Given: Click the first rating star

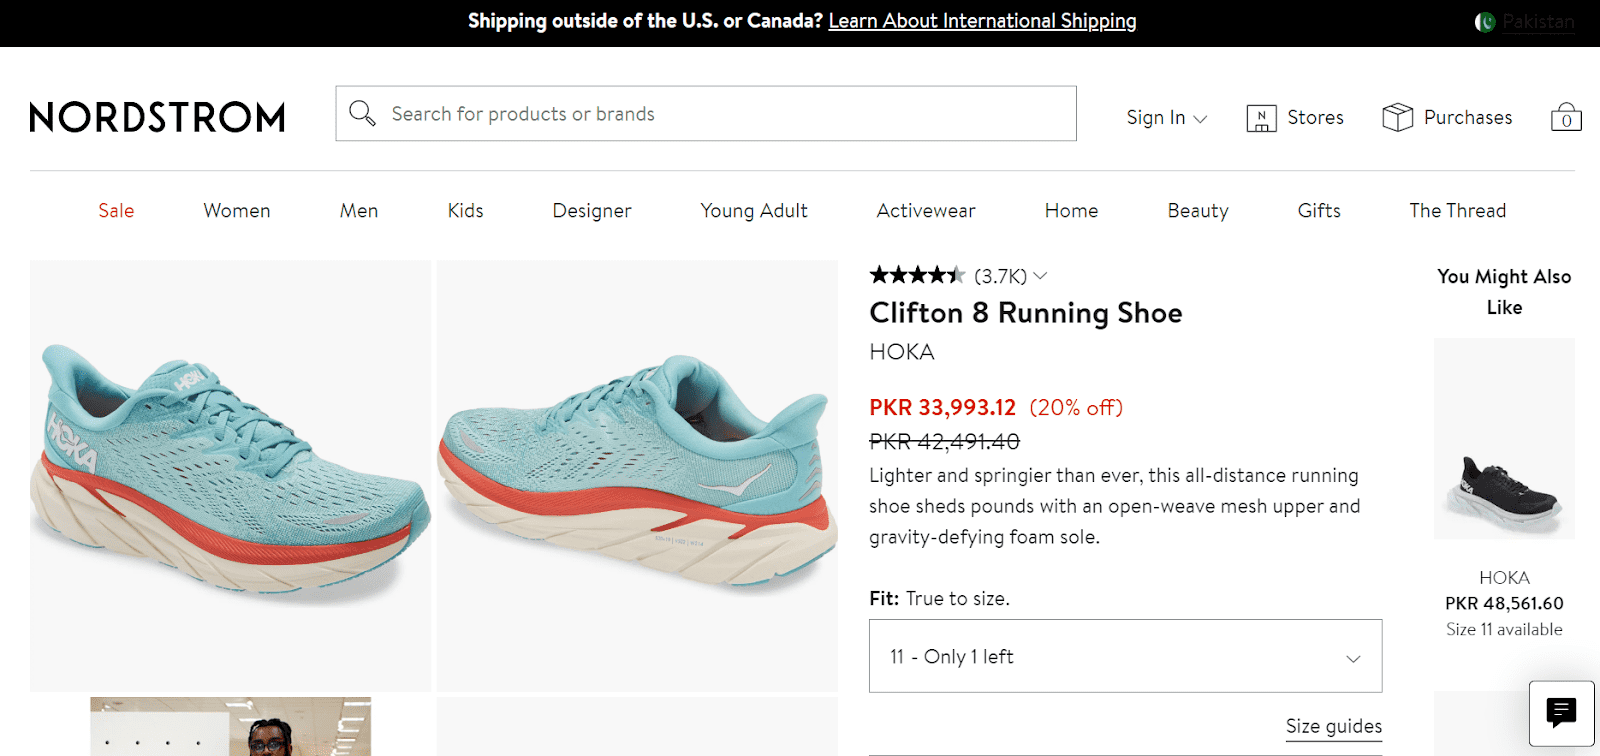Looking at the screenshot, I should [x=877, y=275].
